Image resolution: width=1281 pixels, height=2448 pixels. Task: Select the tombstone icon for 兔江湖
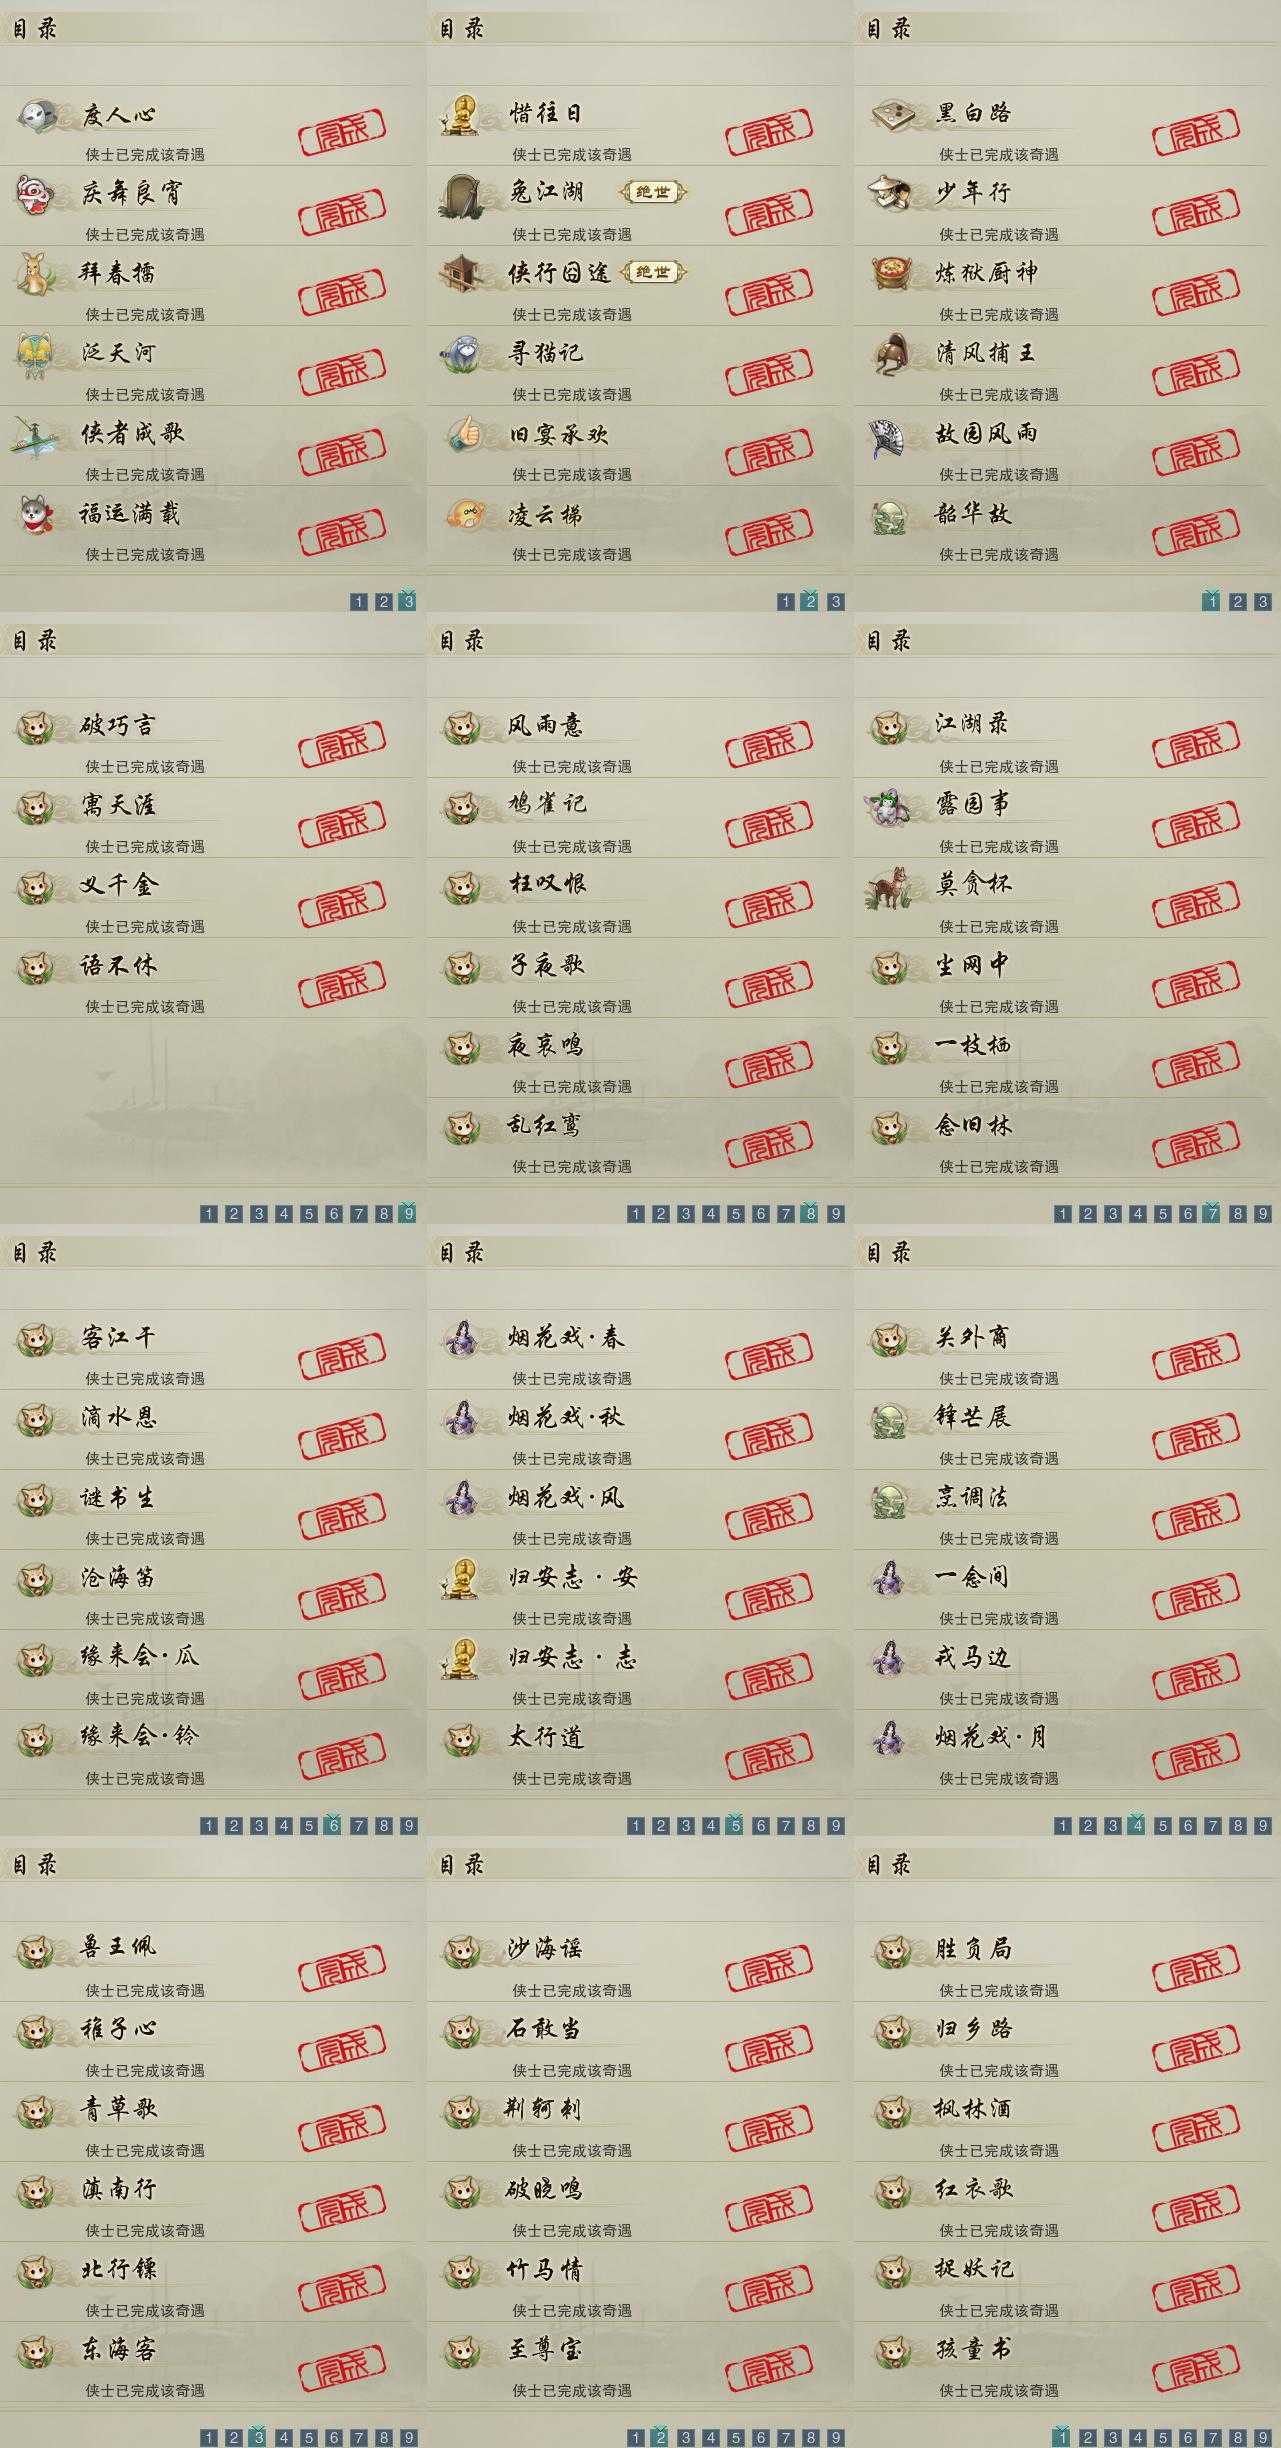[x=462, y=194]
